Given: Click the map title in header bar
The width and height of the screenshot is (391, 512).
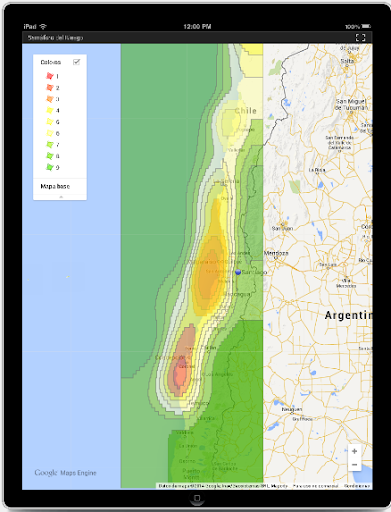Looking at the screenshot, I should point(55,38).
